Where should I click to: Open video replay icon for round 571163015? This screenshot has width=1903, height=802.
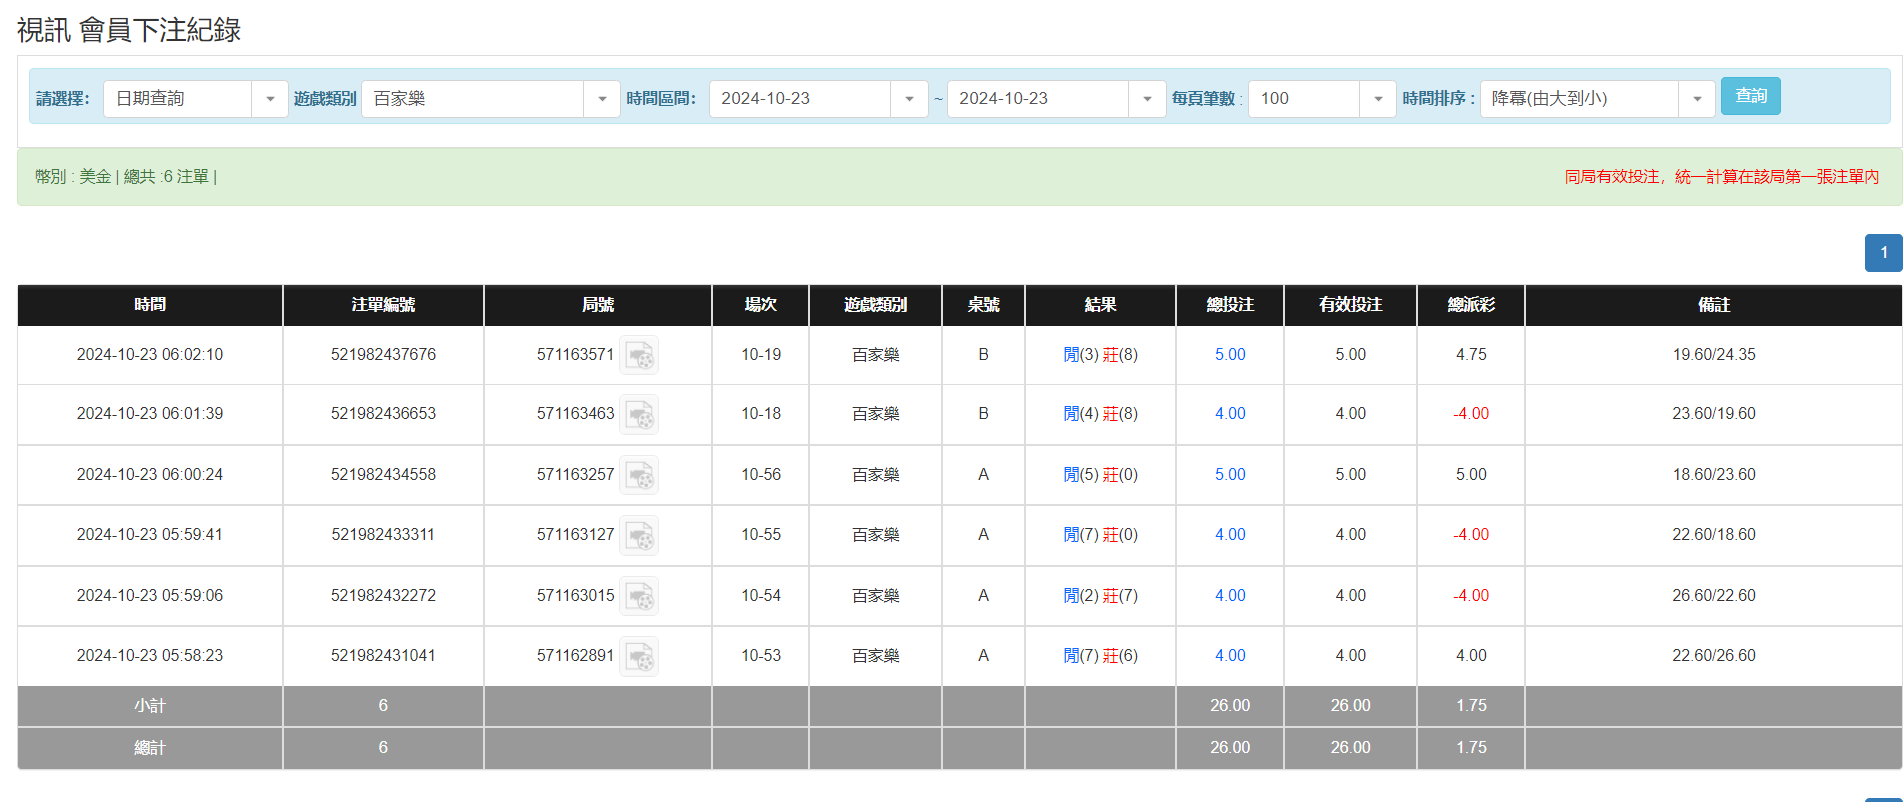point(639,596)
